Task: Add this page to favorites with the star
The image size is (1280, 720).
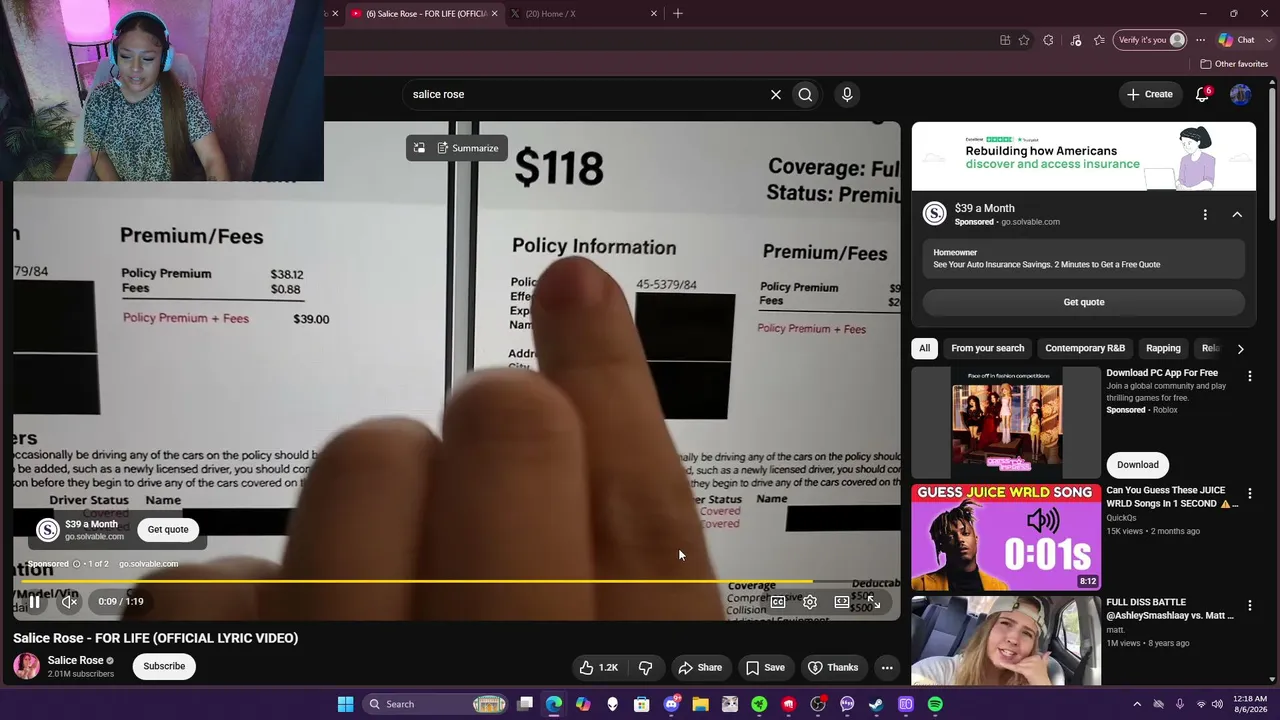Action: 1024,40
